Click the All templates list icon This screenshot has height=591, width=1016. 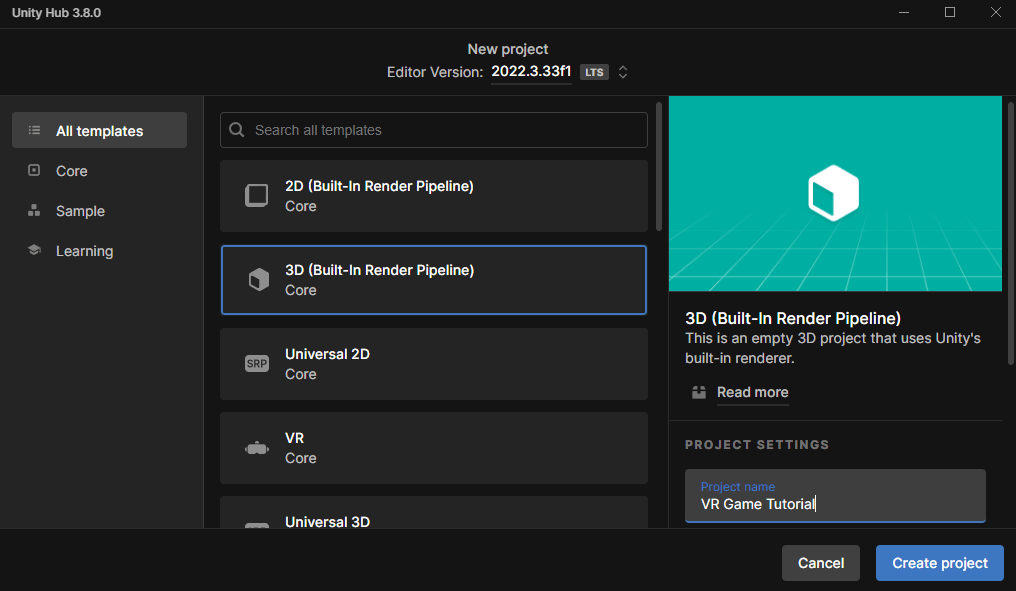tap(35, 131)
